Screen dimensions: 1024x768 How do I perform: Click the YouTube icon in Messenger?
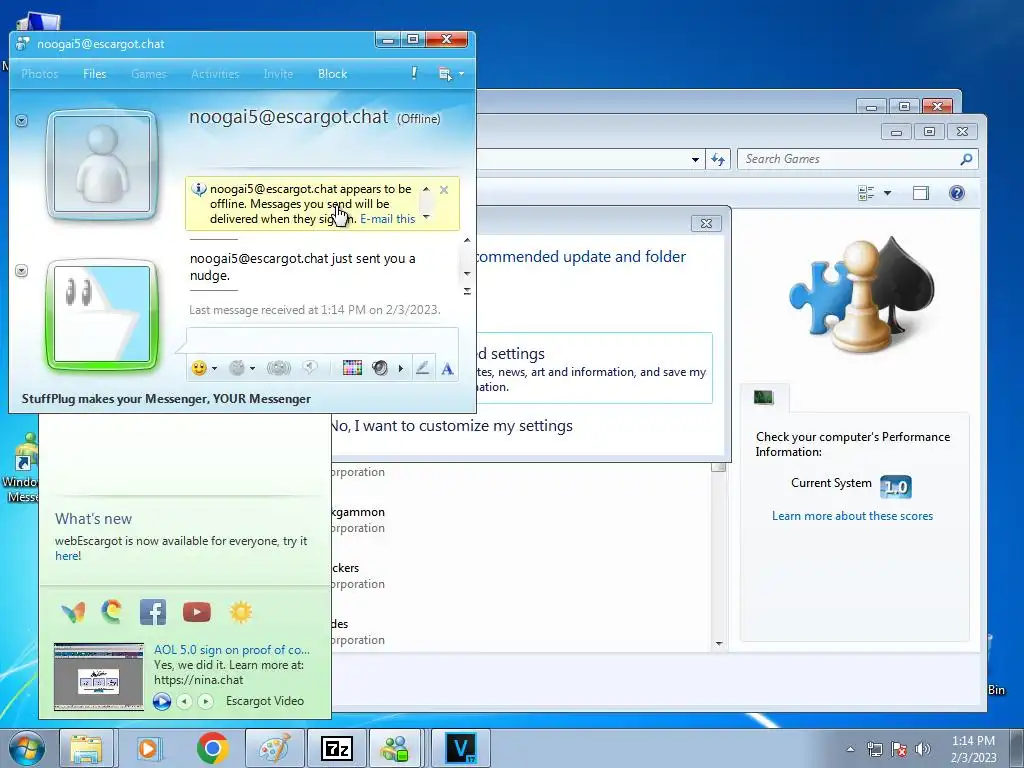197,613
